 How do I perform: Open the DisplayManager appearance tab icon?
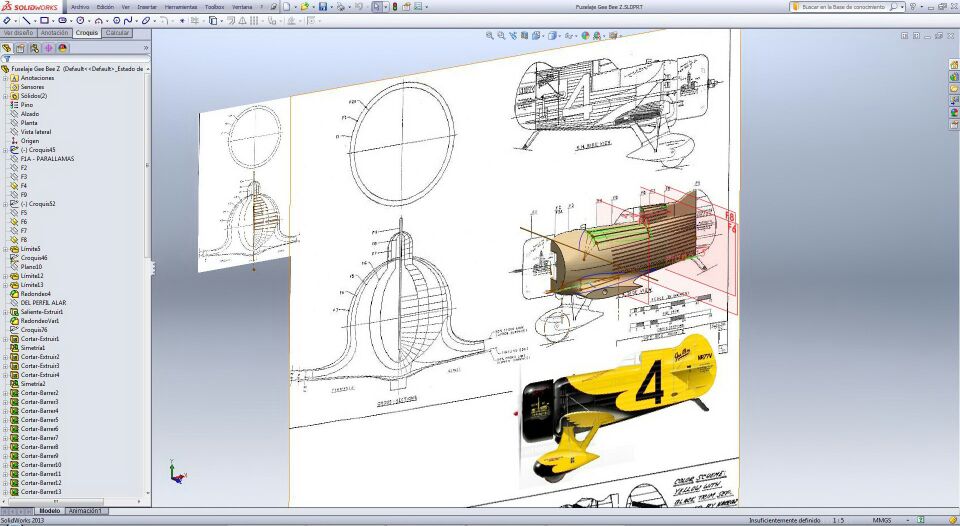pos(62,47)
